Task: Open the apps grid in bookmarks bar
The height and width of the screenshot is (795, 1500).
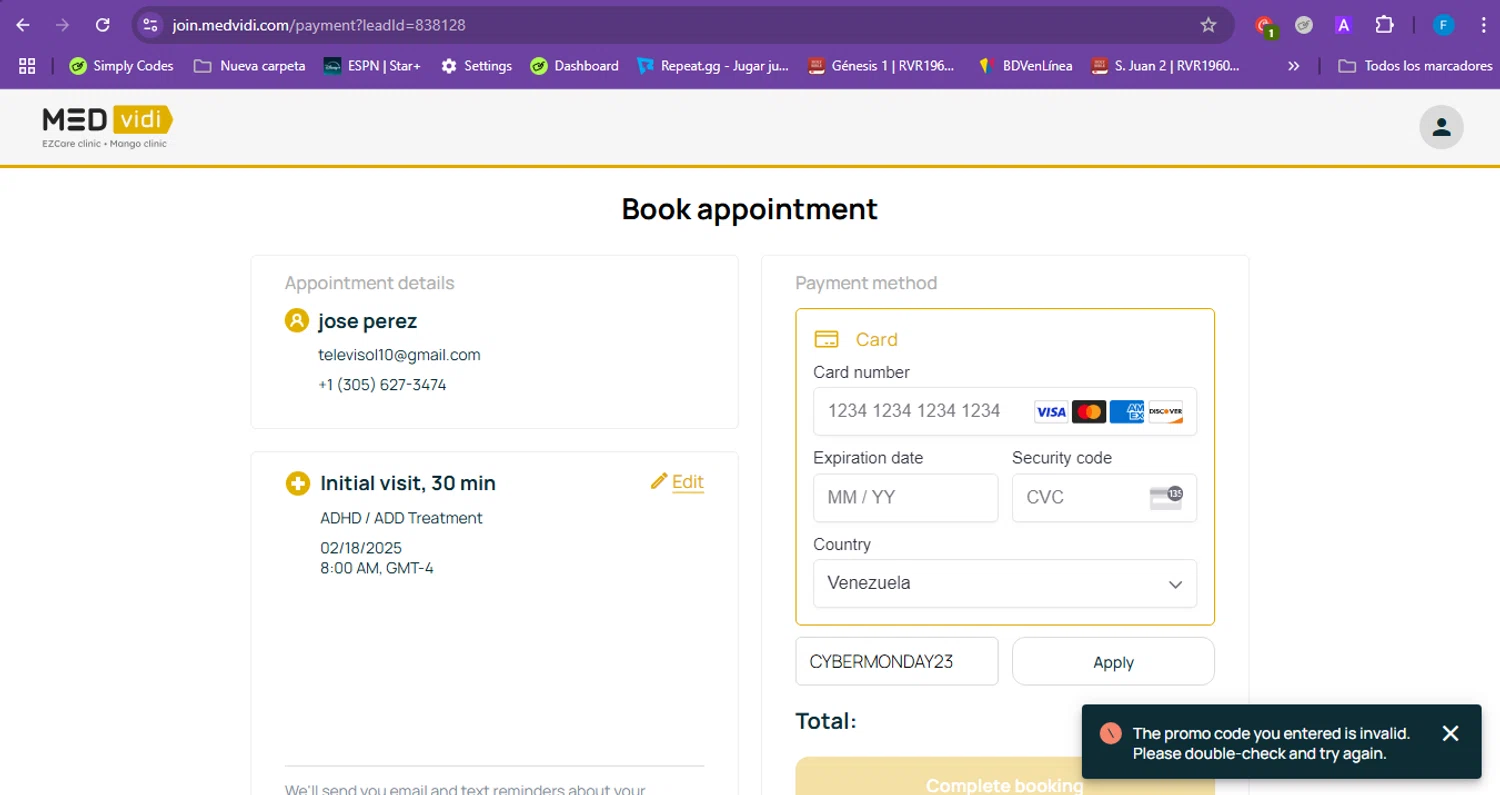Action: pos(27,66)
